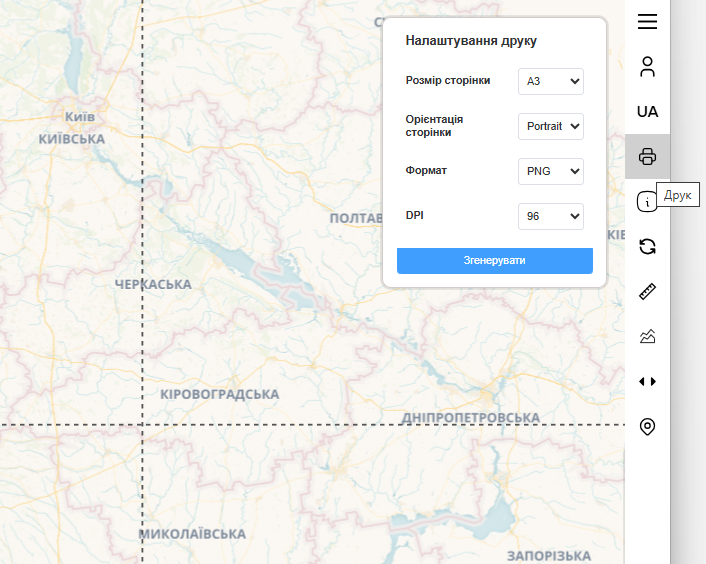Open the hamburger menu in the sidebar
Screen dimensions: 706x564
647,22
